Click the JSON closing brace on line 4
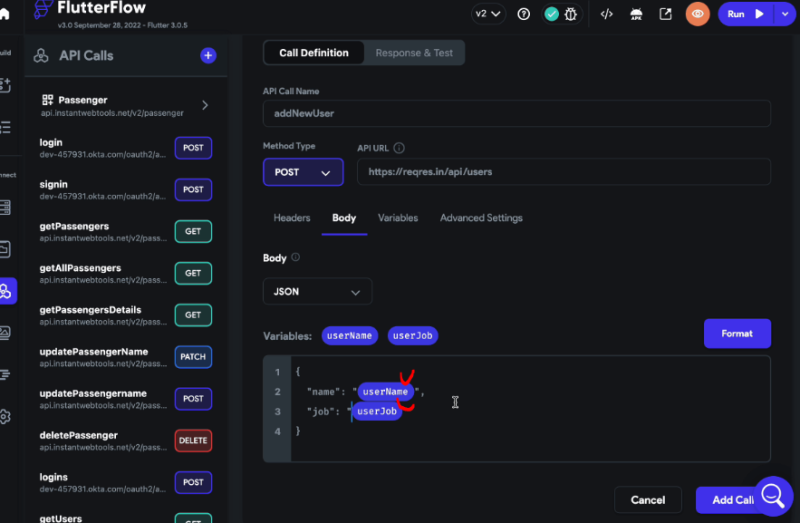 point(298,431)
